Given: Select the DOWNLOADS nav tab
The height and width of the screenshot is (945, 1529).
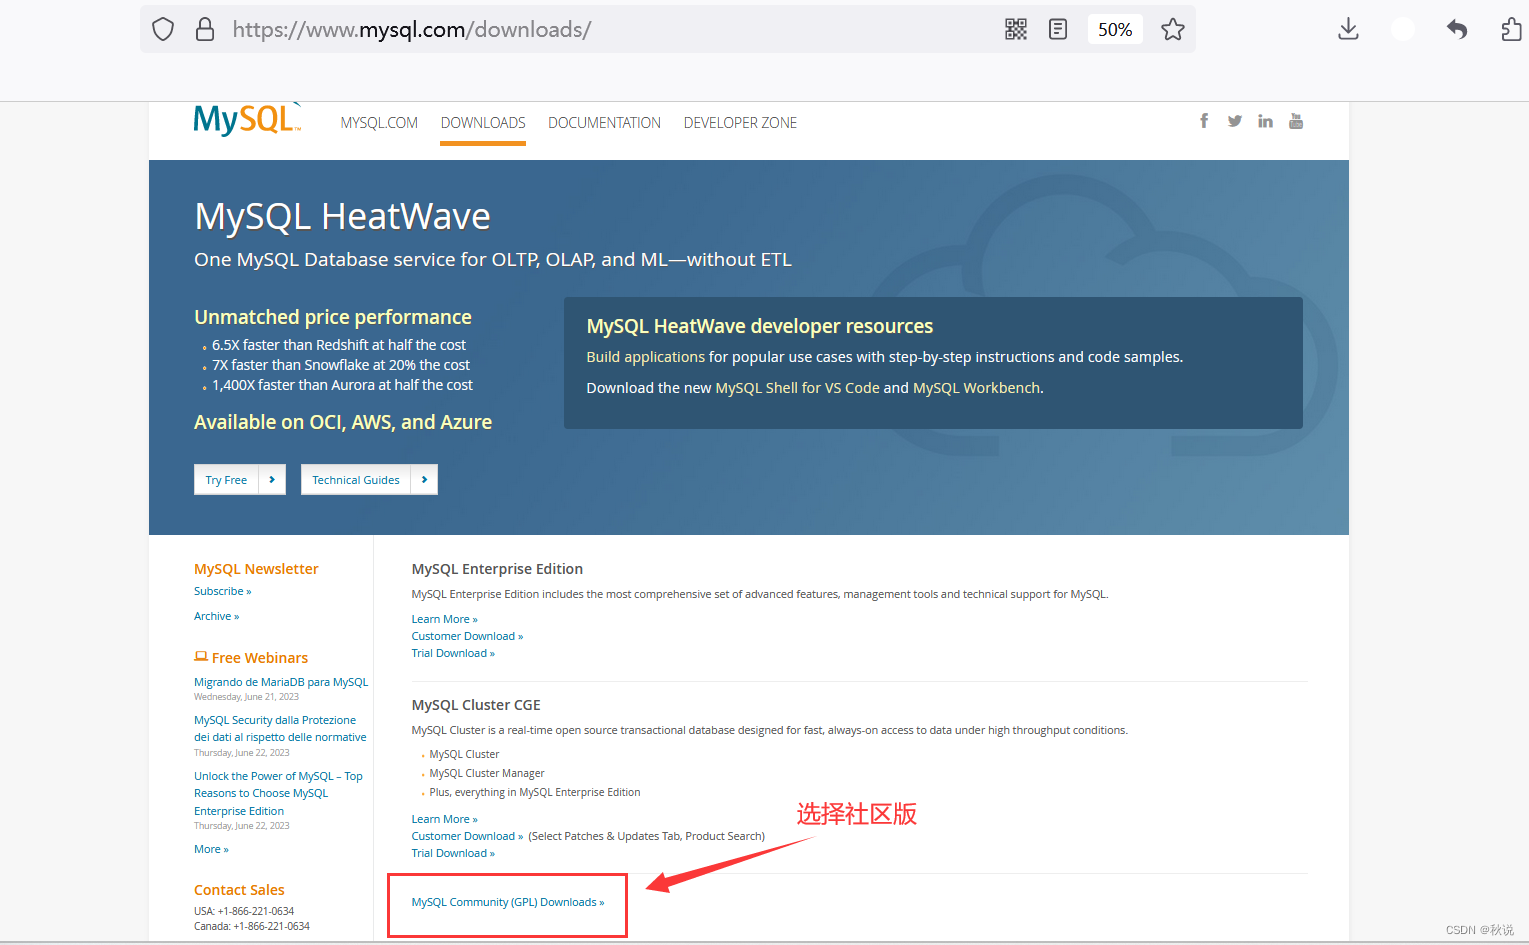Looking at the screenshot, I should pos(483,123).
